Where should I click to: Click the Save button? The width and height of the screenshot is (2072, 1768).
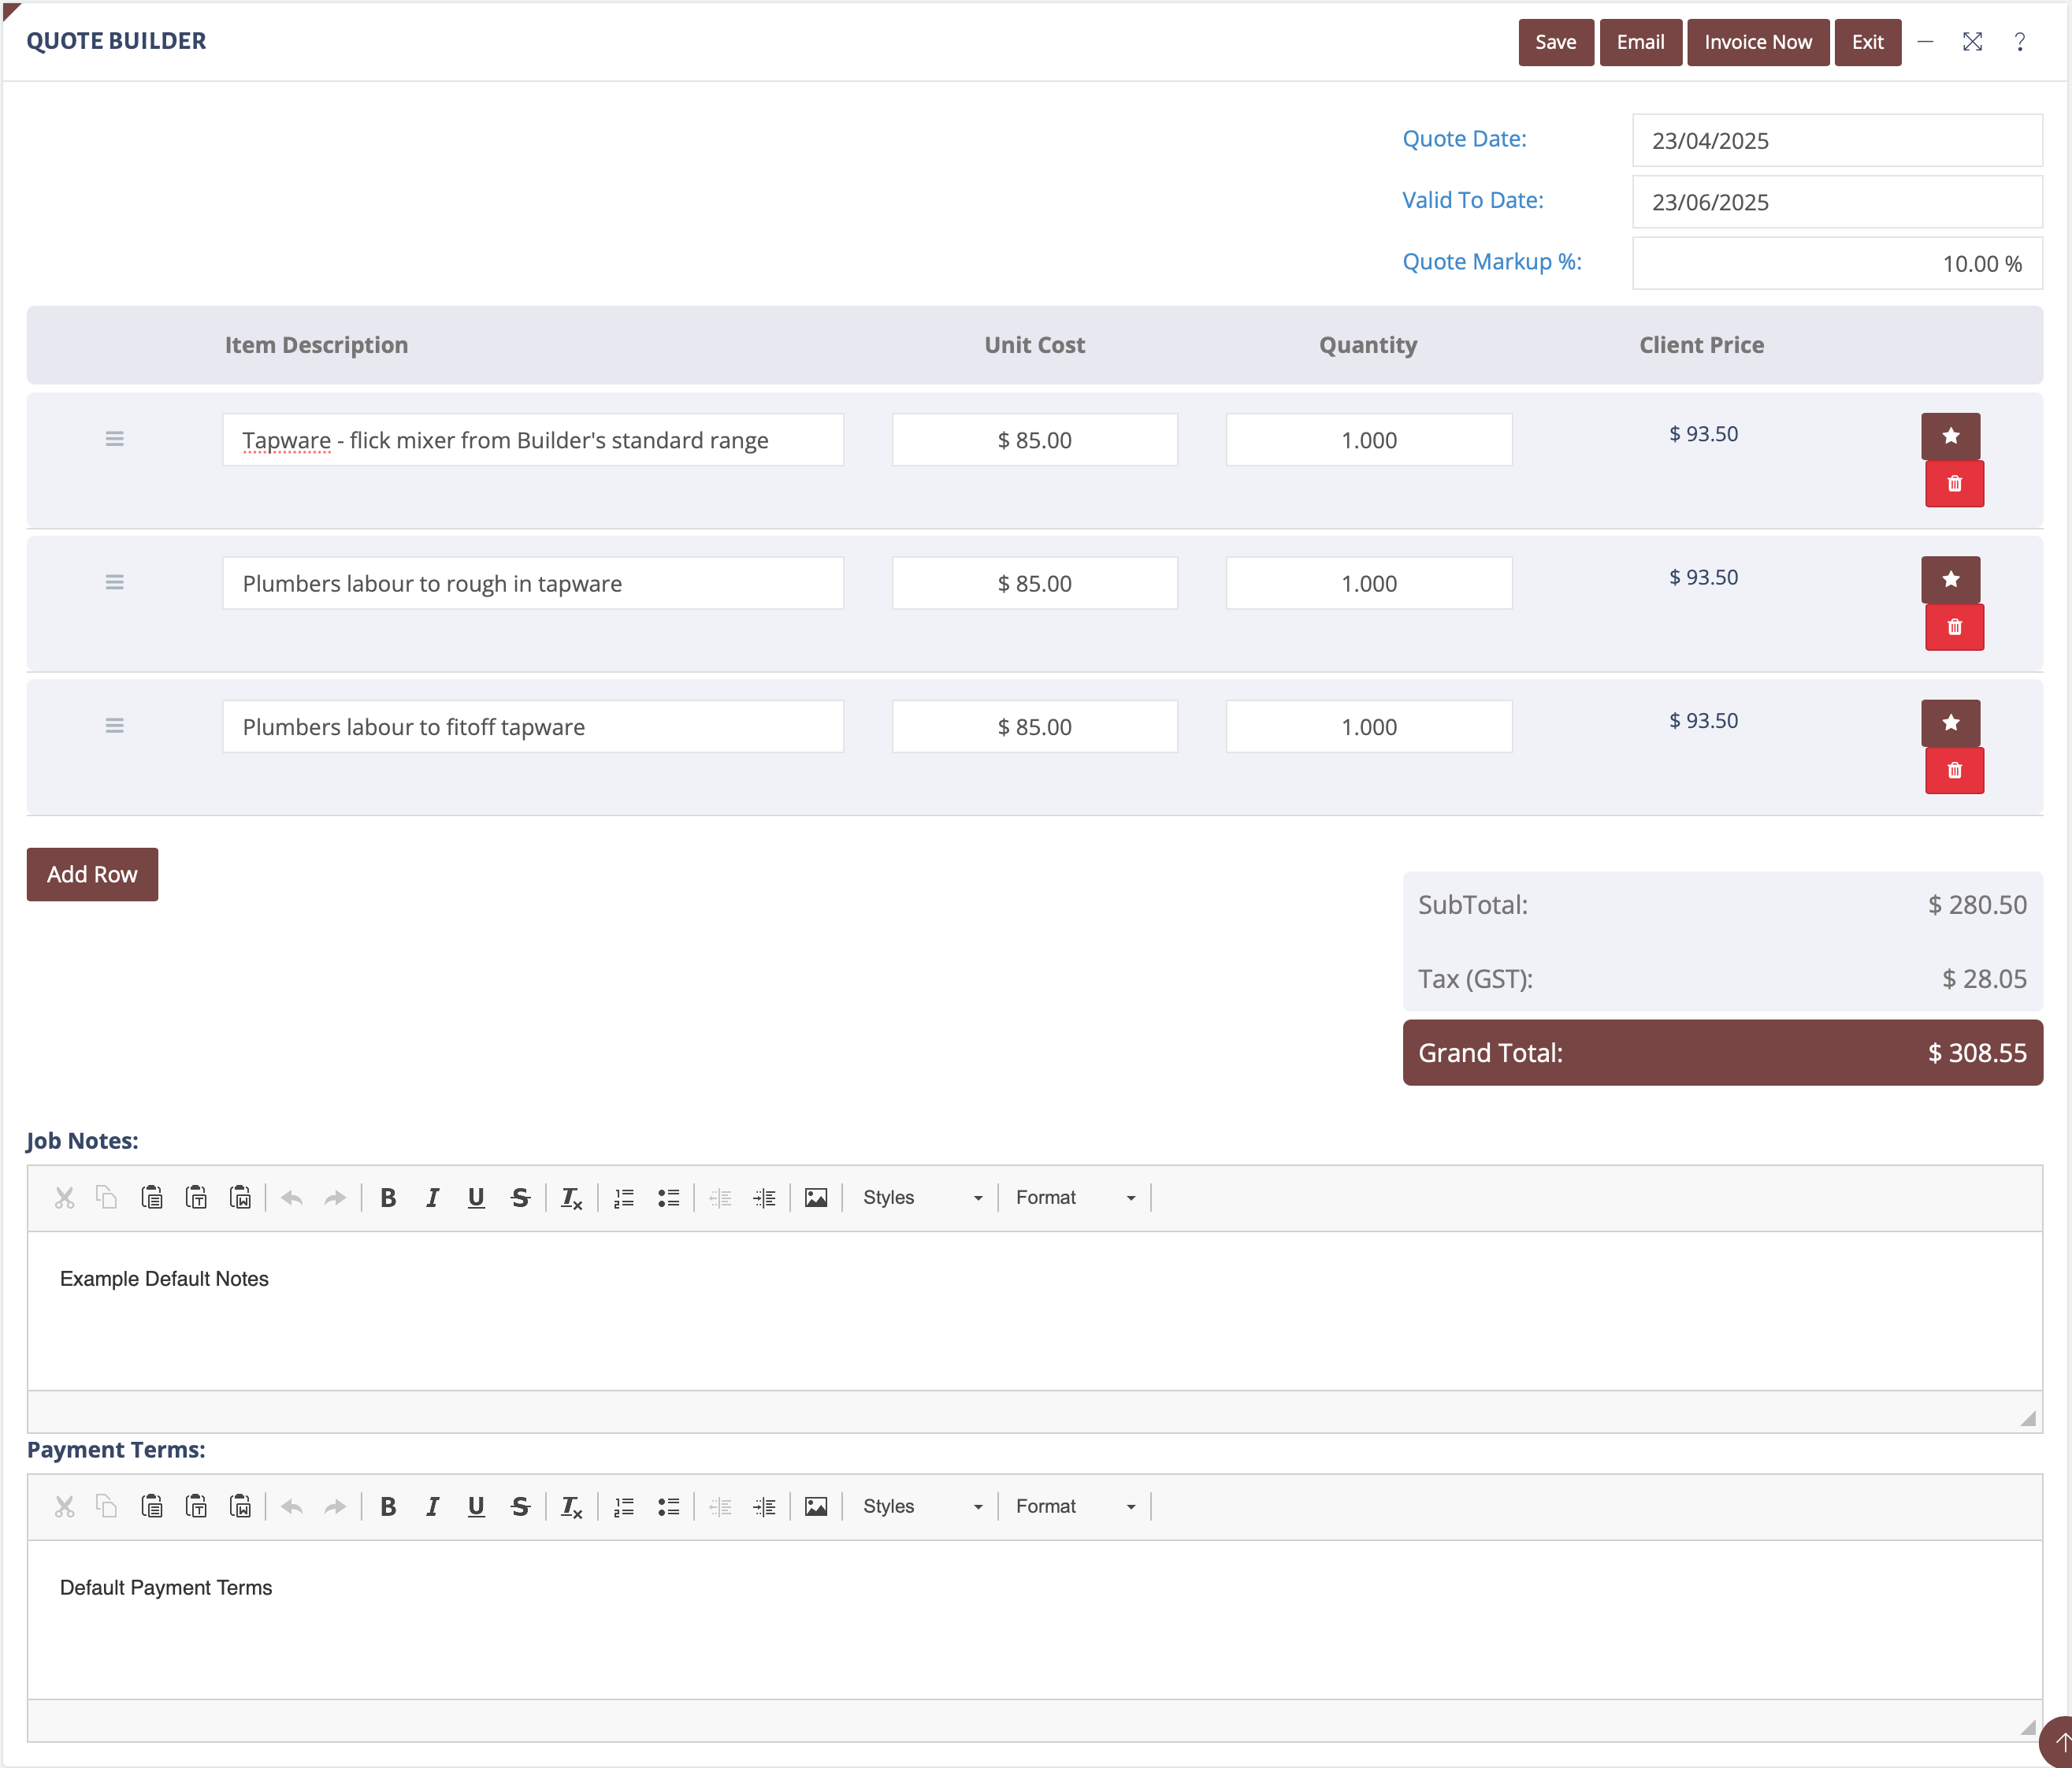point(1555,42)
